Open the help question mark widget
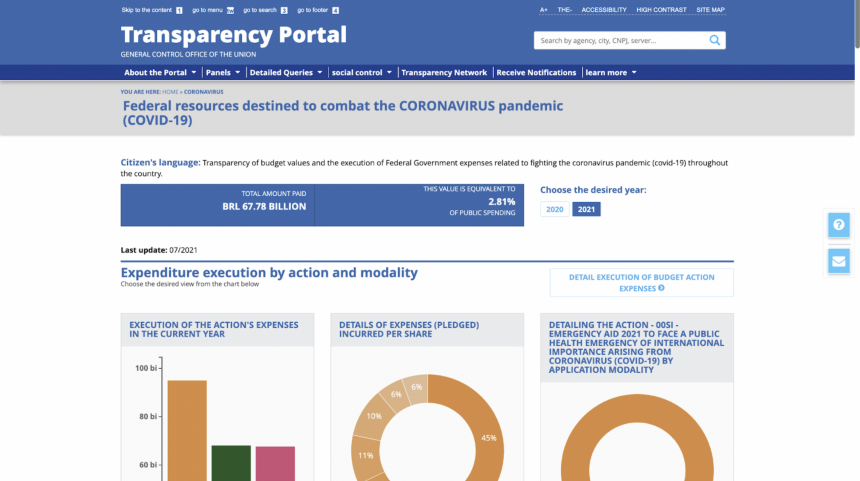The height and width of the screenshot is (481, 860). [x=839, y=225]
